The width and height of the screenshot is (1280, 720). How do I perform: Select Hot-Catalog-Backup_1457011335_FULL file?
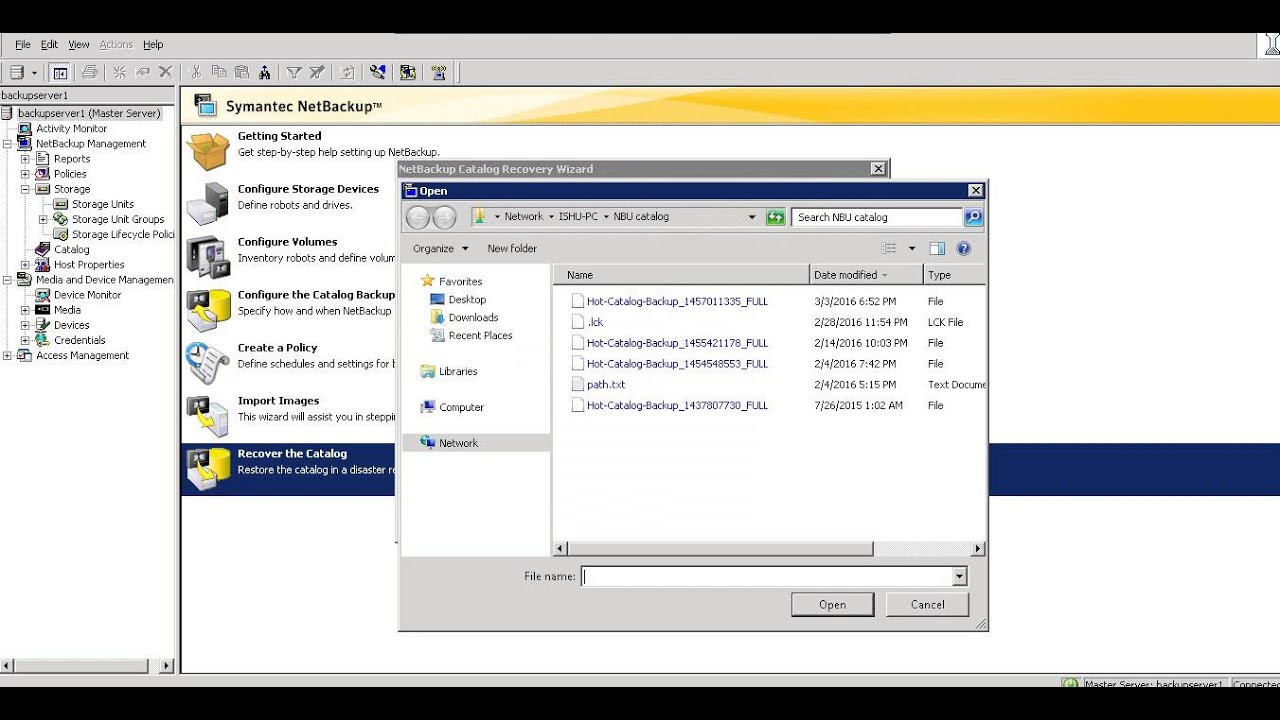click(x=677, y=301)
